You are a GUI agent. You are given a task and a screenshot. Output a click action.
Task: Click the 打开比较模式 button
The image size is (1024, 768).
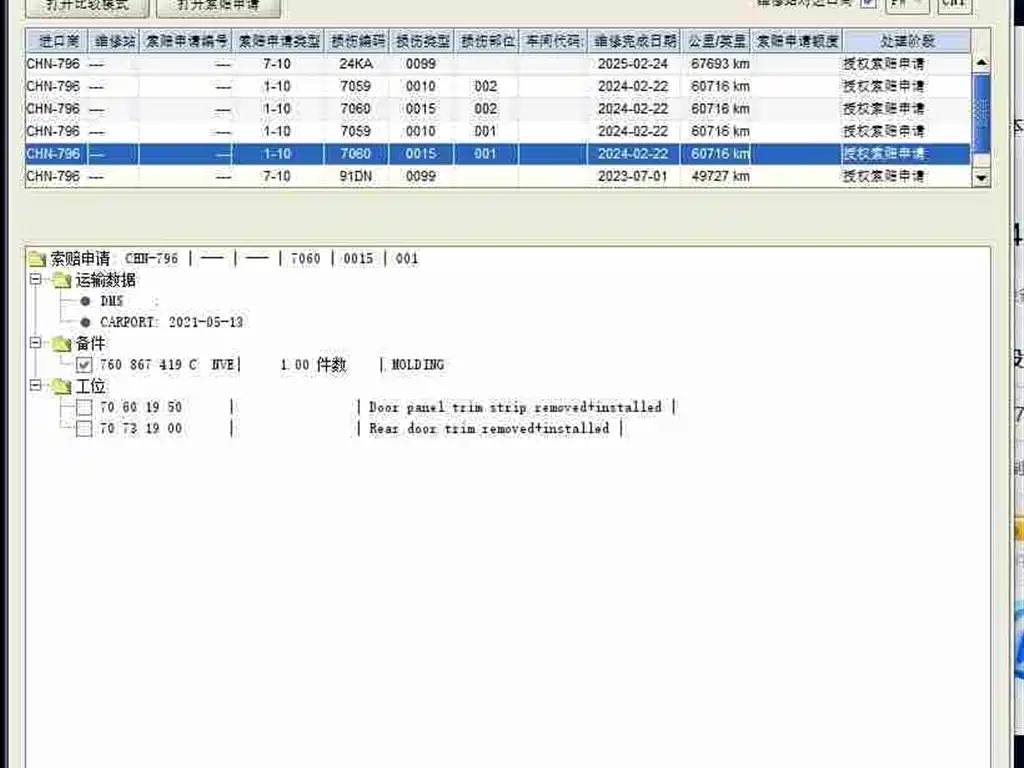click(x=88, y=7)
